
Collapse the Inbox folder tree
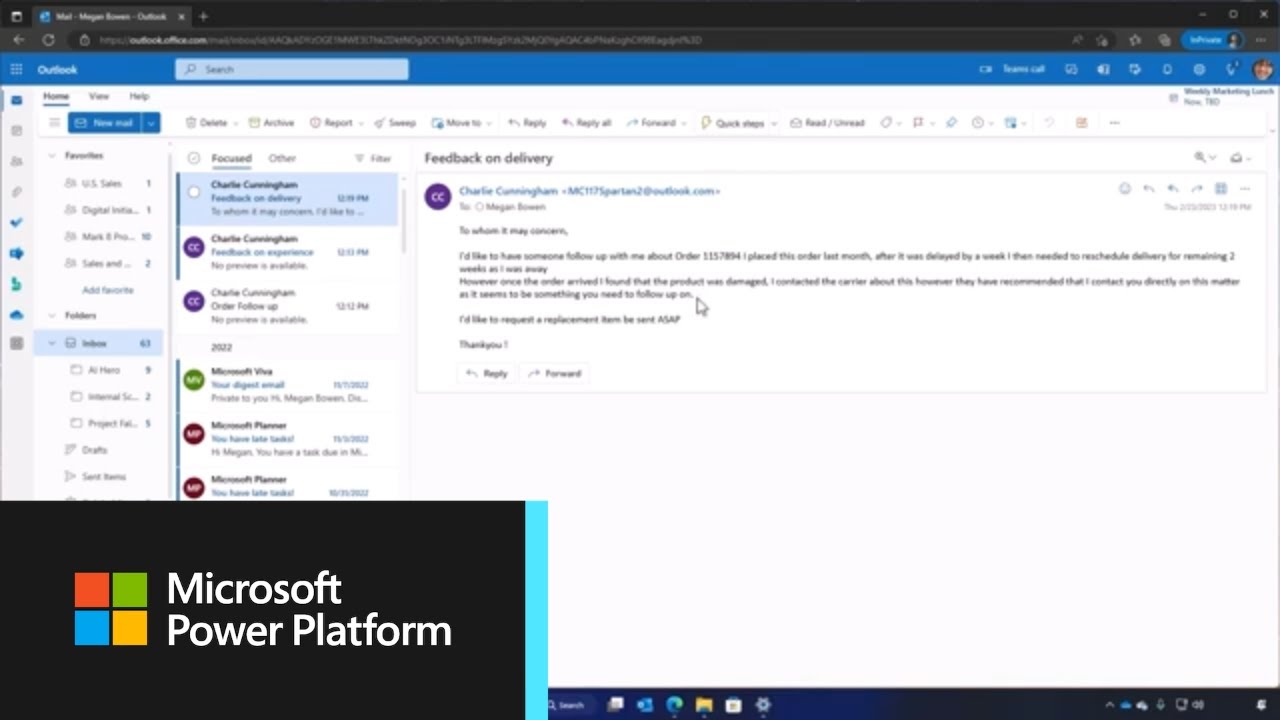pos(50,342)
